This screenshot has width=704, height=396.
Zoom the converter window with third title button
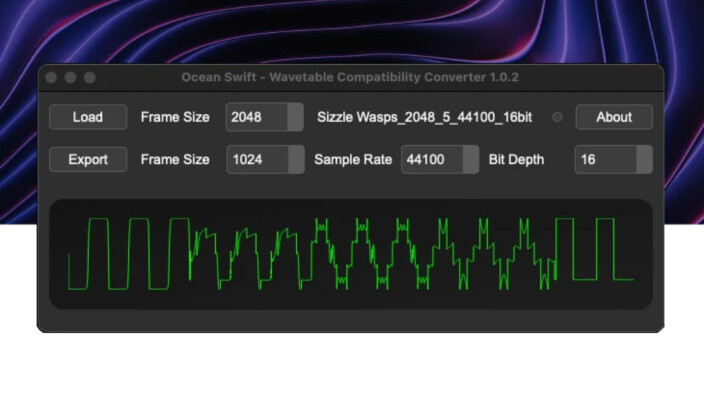tap(90, 78)
